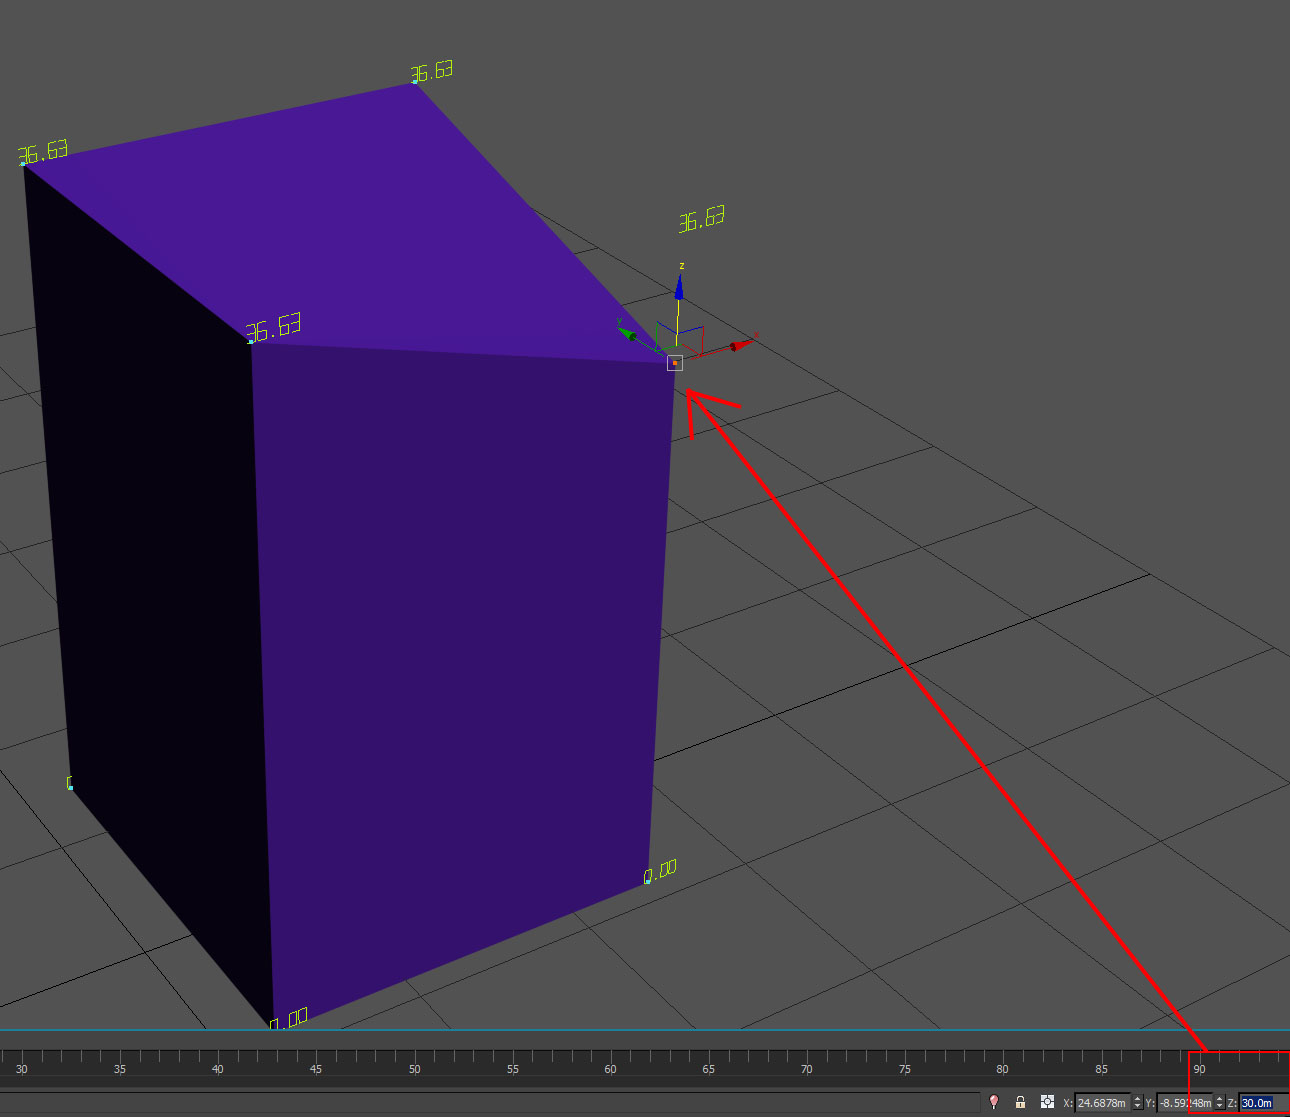The height and width of the screenshot is (1117, 1290).
Task: Click the Y coordinate input field
Action: (1184, 1103)
